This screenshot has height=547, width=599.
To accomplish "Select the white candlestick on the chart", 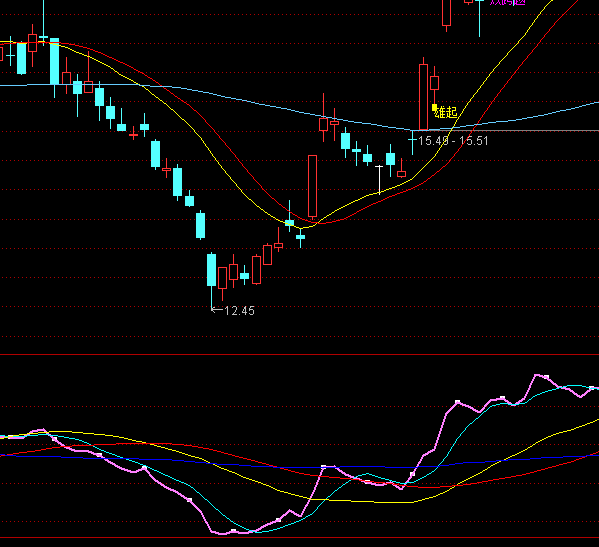I will [379, 180].
